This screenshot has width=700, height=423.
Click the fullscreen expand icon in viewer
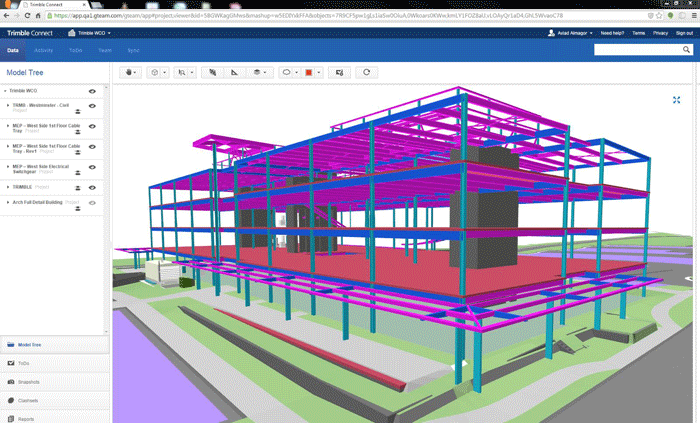click(x=677, y=100)
